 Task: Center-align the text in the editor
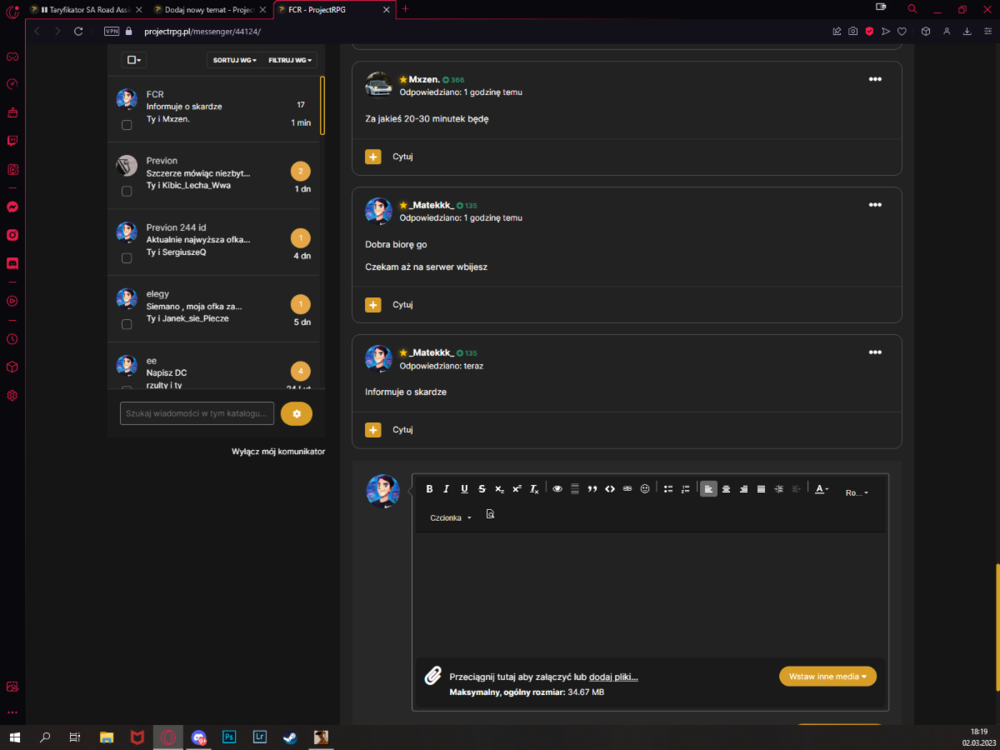pyautogui.click(x=726, y=489)
